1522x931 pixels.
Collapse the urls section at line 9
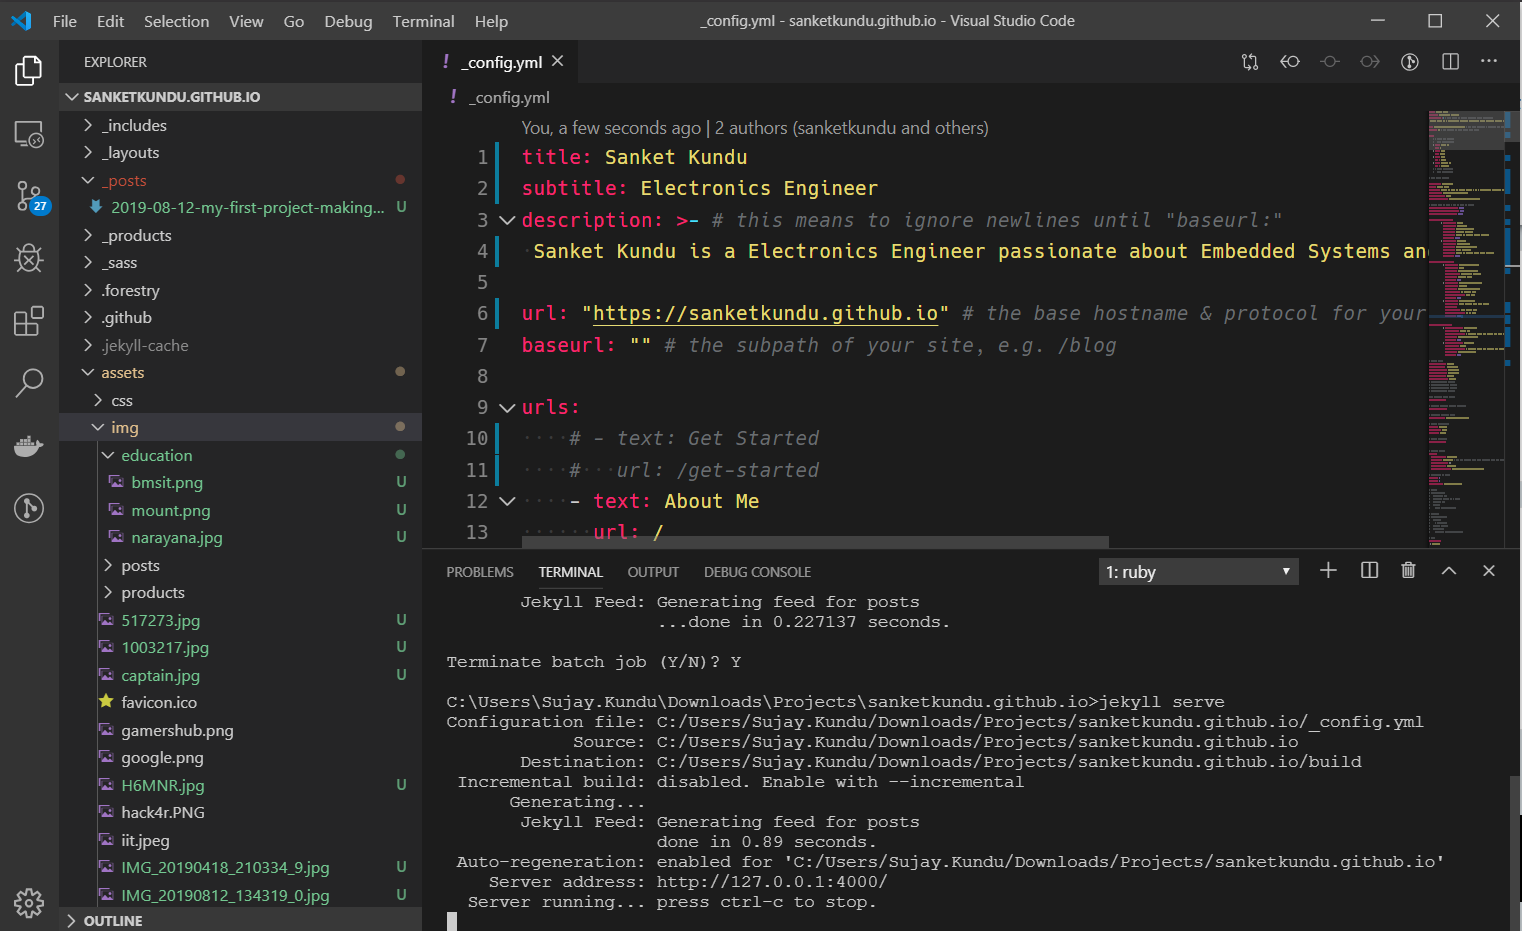click(x=506, y=407)
